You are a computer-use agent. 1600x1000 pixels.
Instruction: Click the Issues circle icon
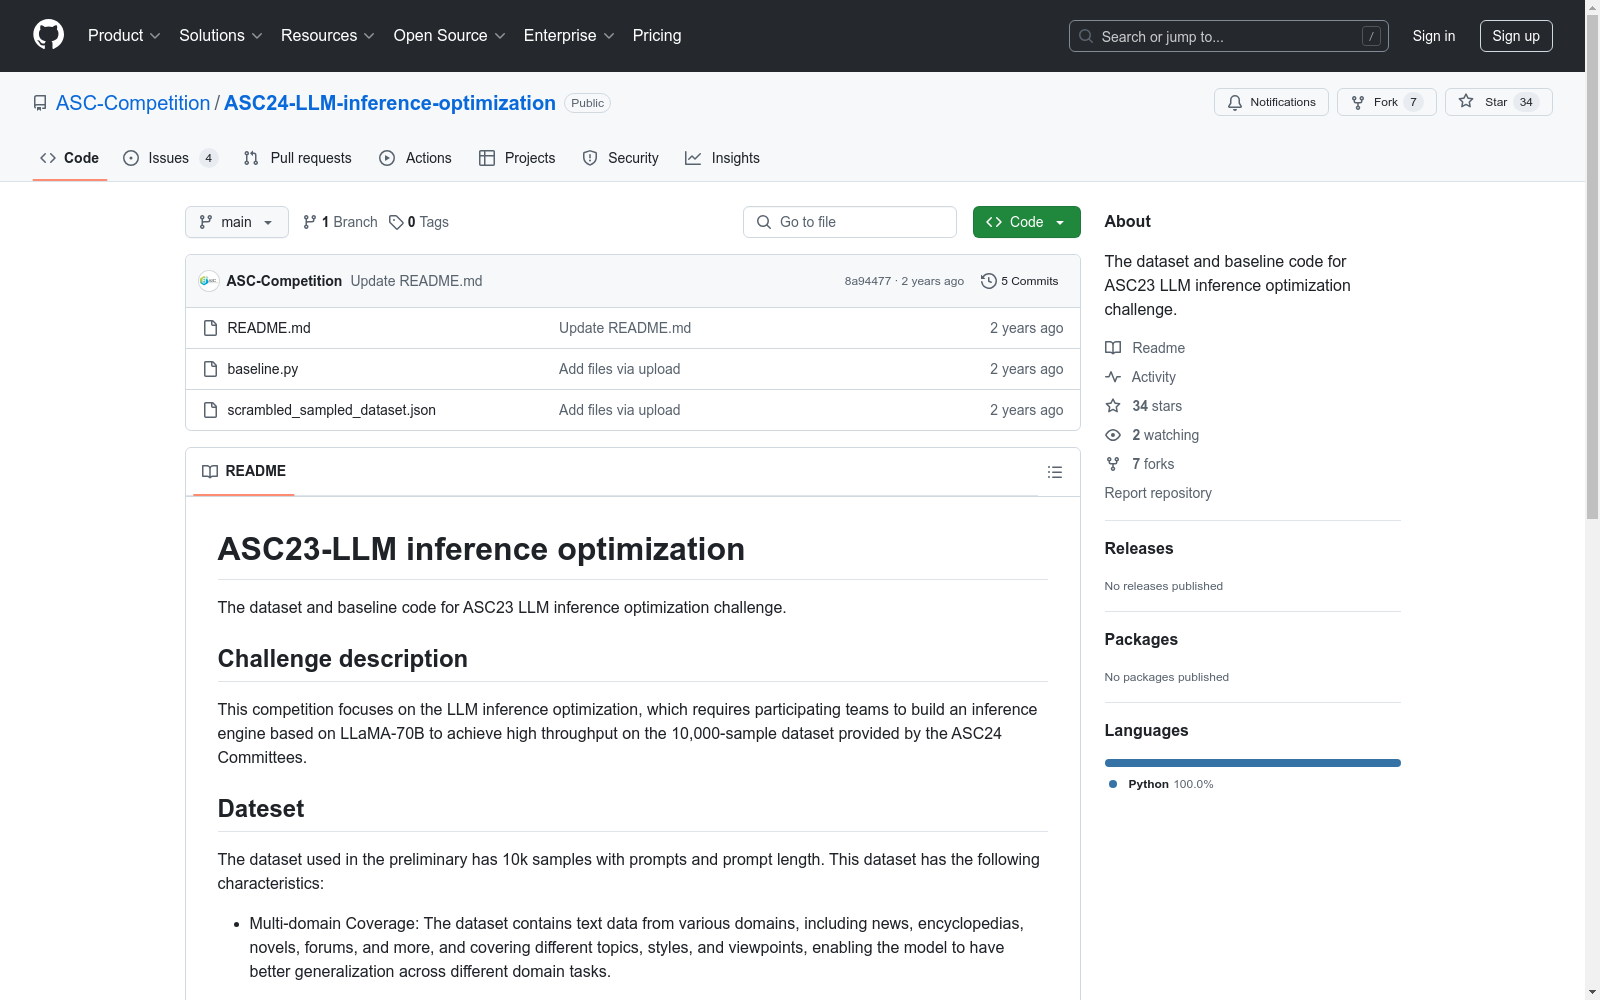pos(131,158)
